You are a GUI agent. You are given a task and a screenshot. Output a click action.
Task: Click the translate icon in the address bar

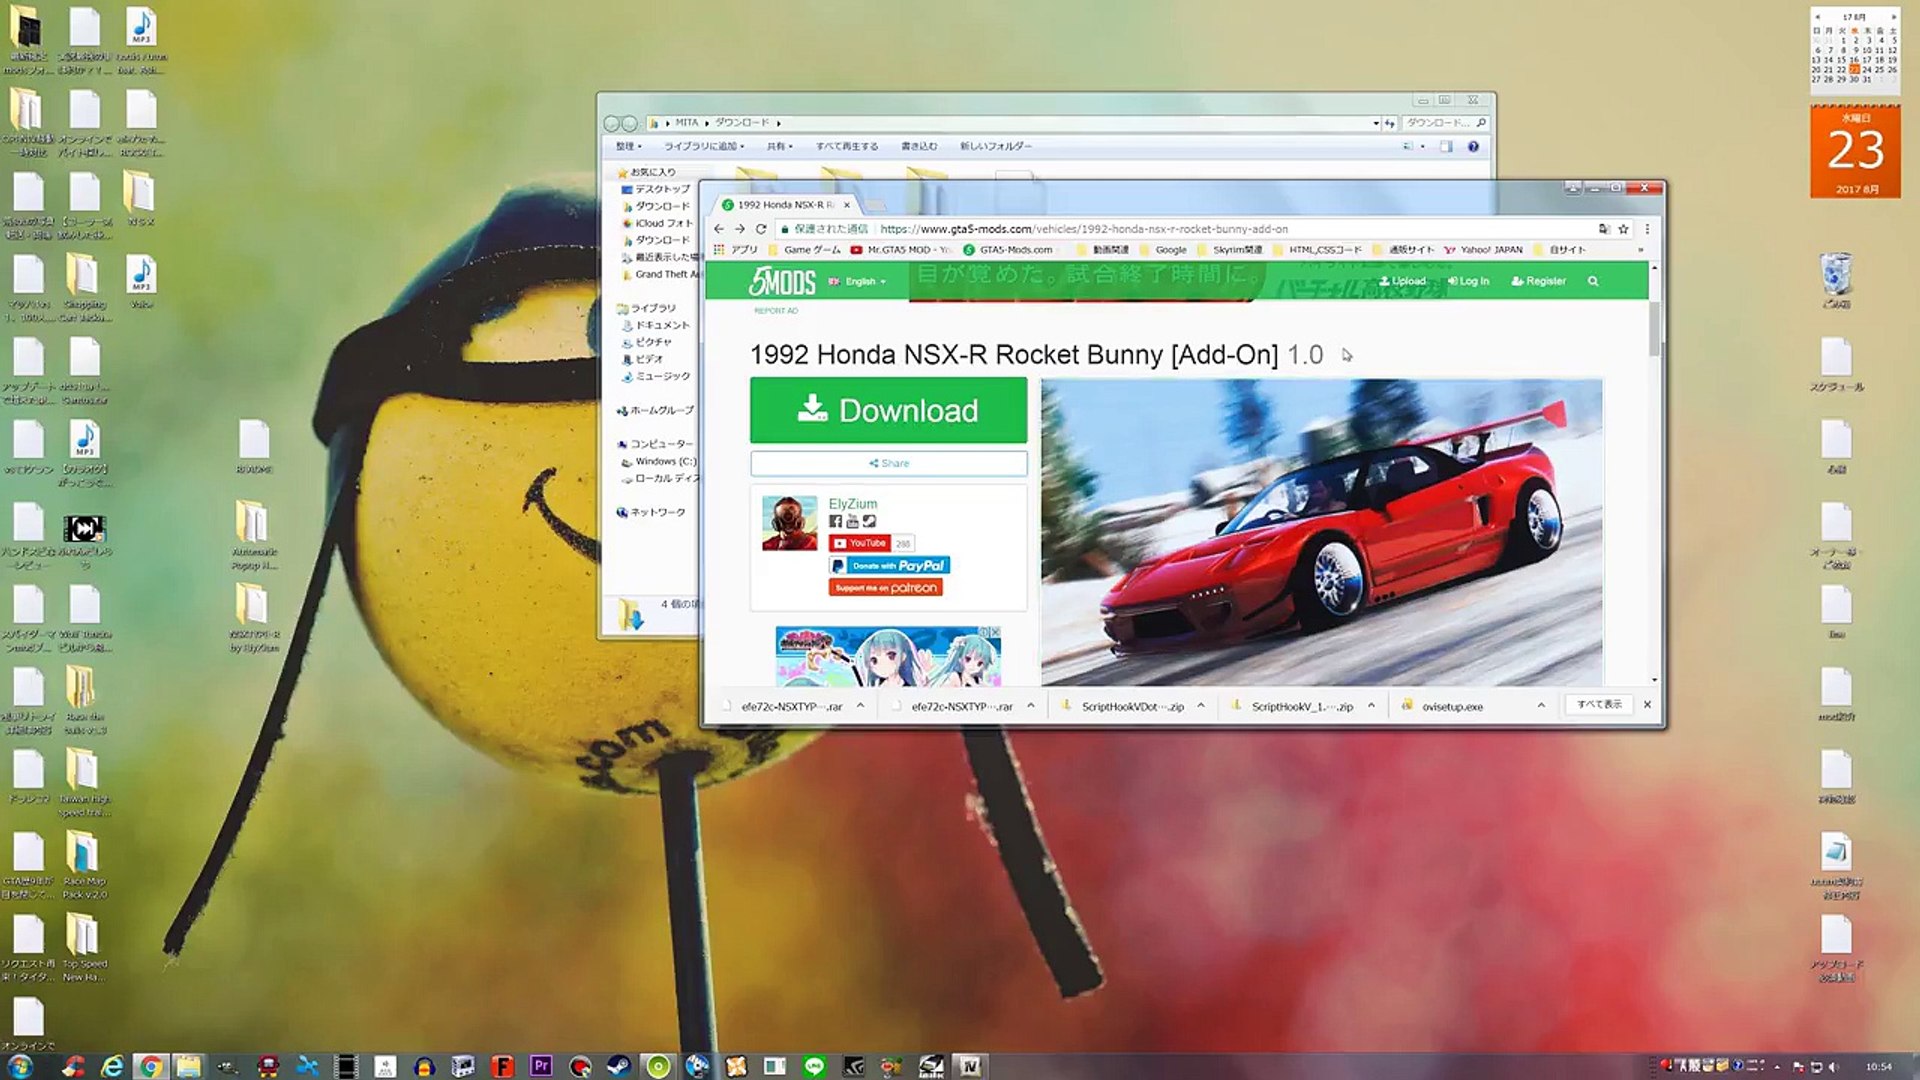point(1604,229)
